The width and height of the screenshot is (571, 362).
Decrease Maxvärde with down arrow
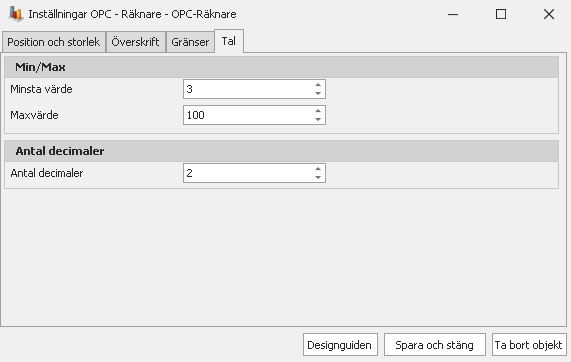coord(318,120)
